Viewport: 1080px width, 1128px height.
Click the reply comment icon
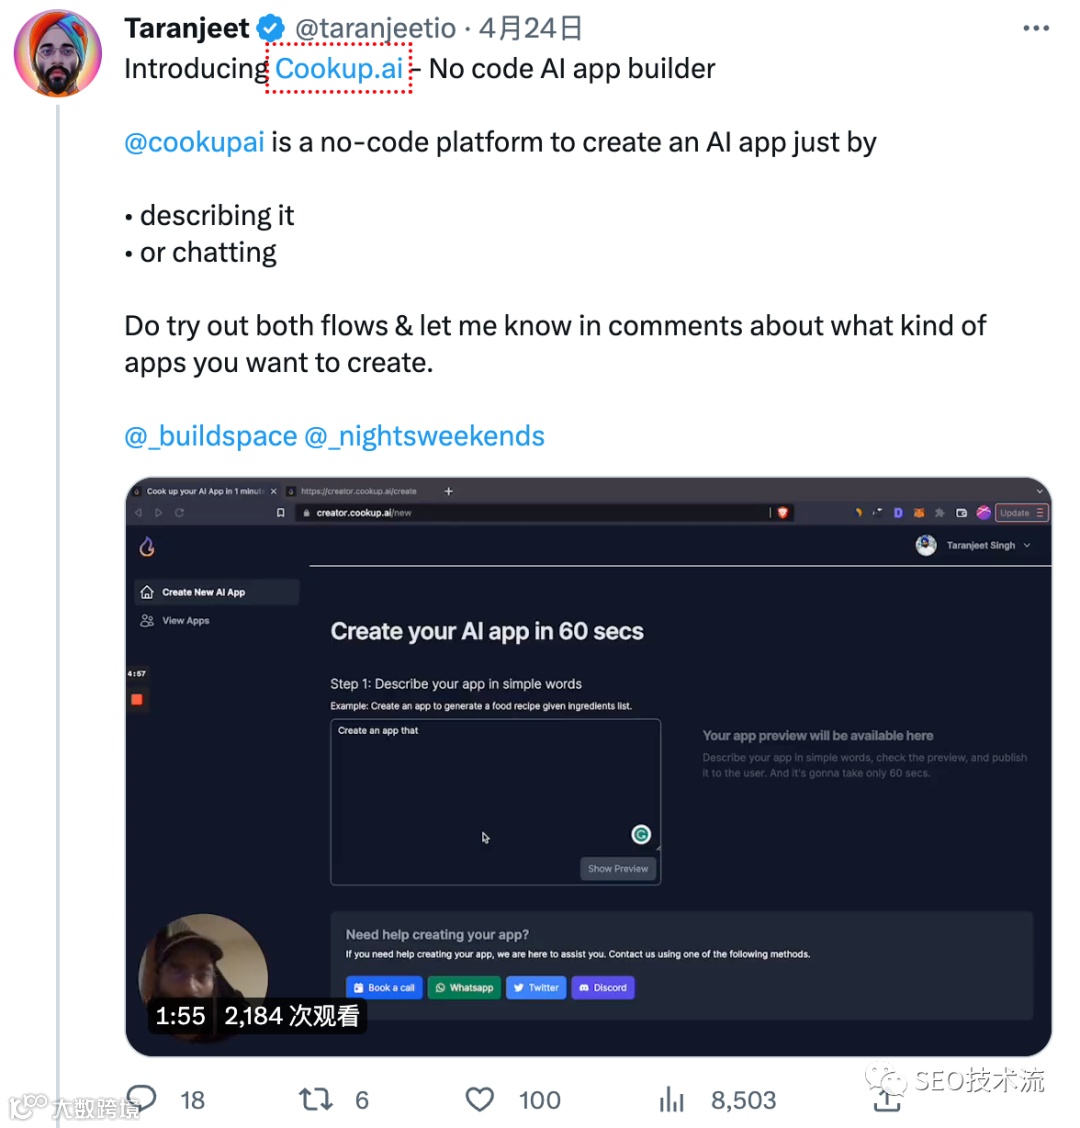click(x=141, y=1099)
